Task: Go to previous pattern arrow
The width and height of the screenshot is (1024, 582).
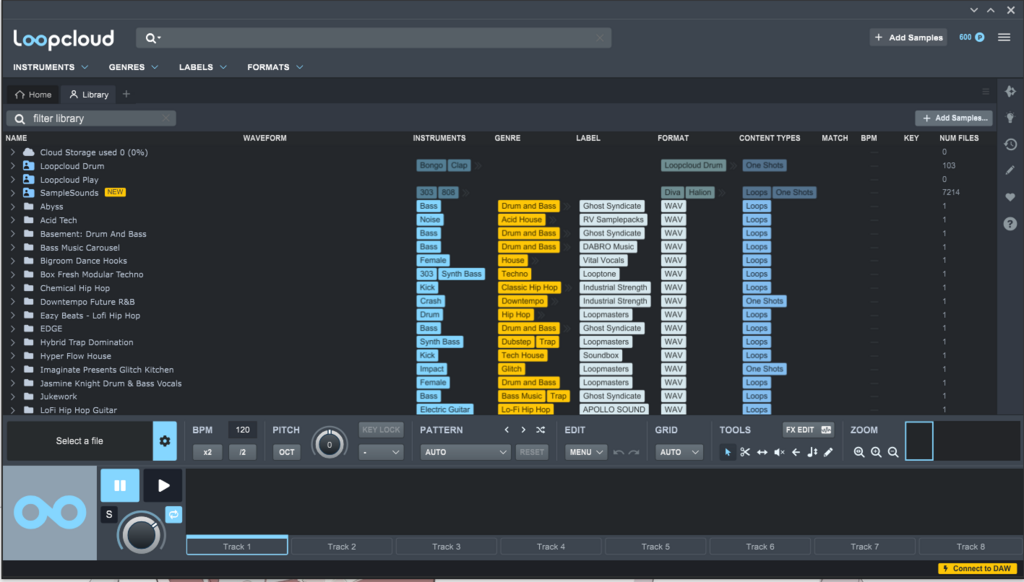Action: [x=506, y=430]
